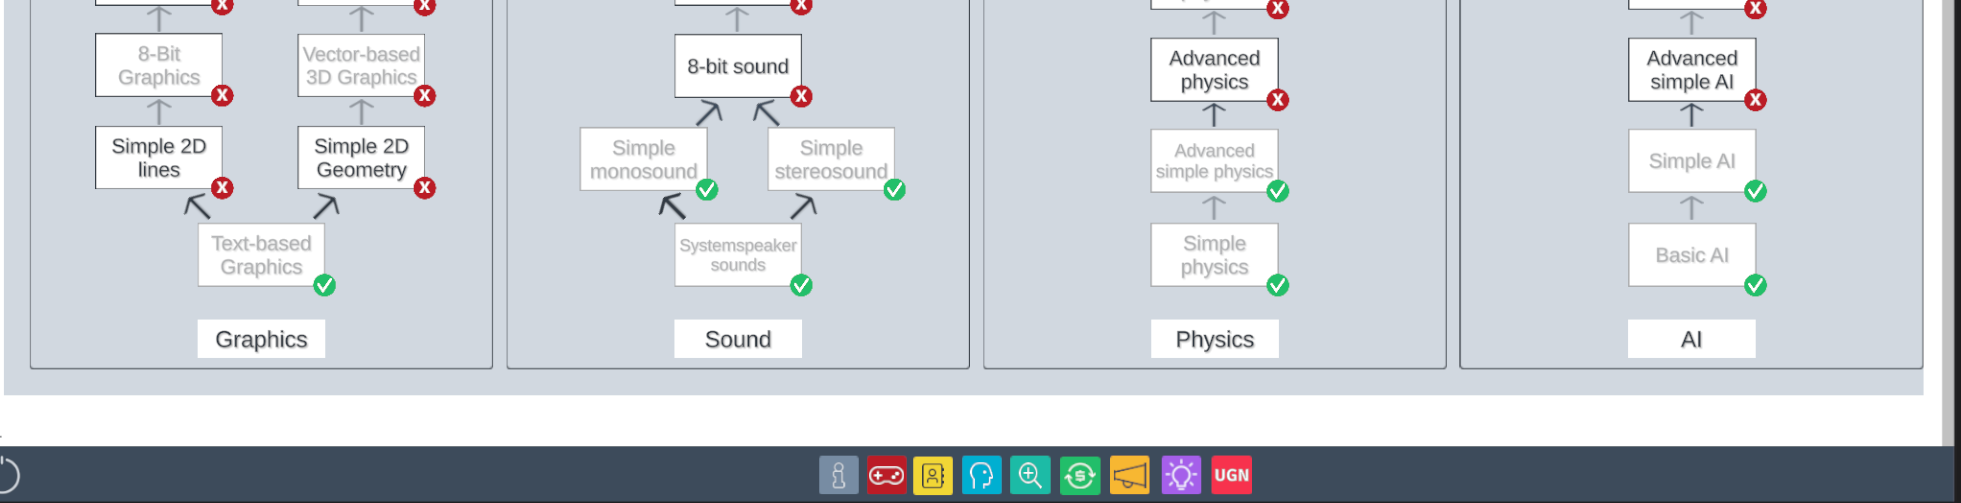Click the Text-based Graphics node
This screenshot has width=1961, height=503.
pyautogui.click(x=261, y=255)
